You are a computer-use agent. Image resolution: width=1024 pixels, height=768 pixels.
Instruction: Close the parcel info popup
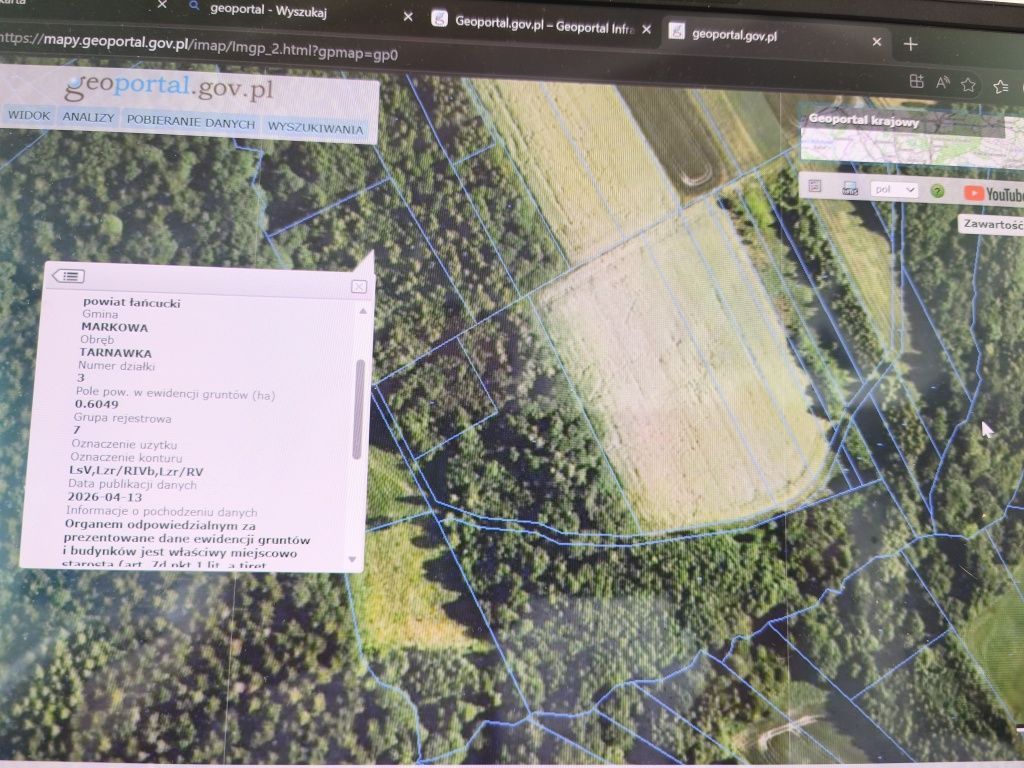(x=359, y=286)
